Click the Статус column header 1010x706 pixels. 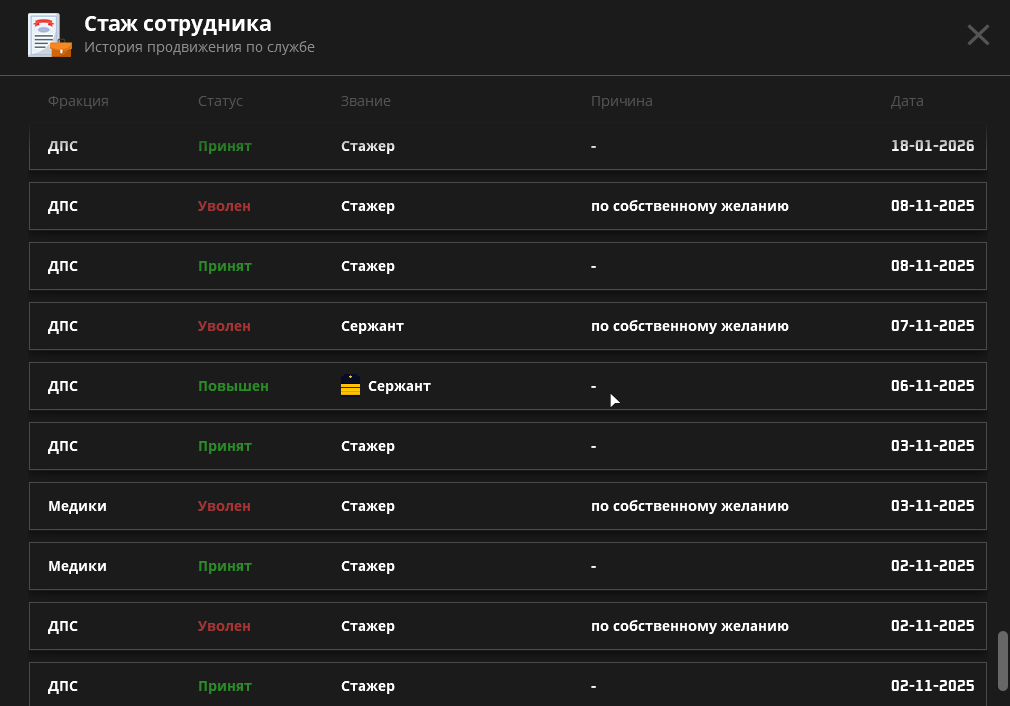point(220,101)
